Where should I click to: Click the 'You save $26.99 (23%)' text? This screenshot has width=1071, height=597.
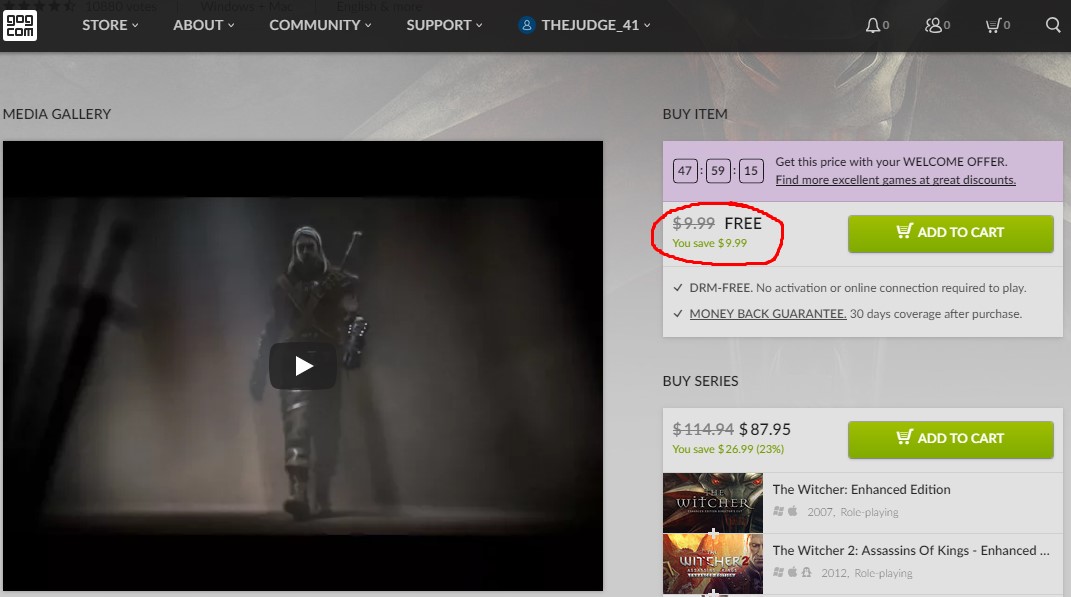[728, 449]
